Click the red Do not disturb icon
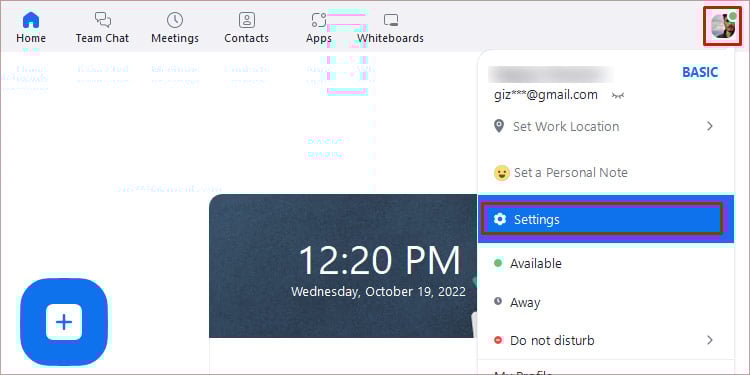 (498, 340)
